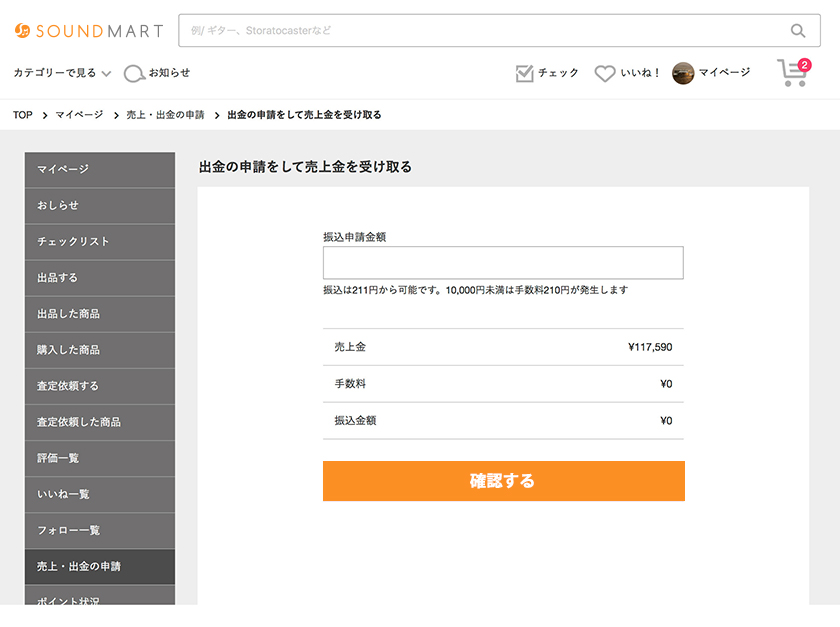Open 査定依頼する sidebar item

[100, 386]
